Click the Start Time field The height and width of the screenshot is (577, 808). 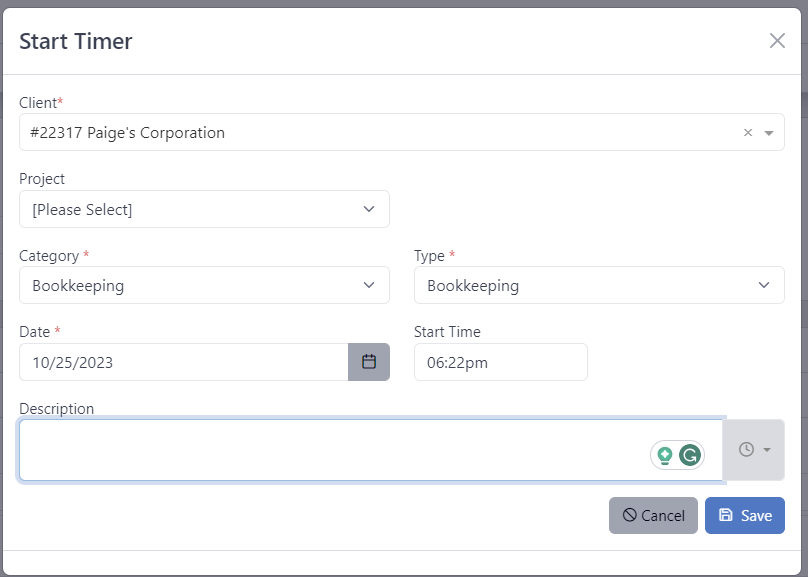pos(500,362)
